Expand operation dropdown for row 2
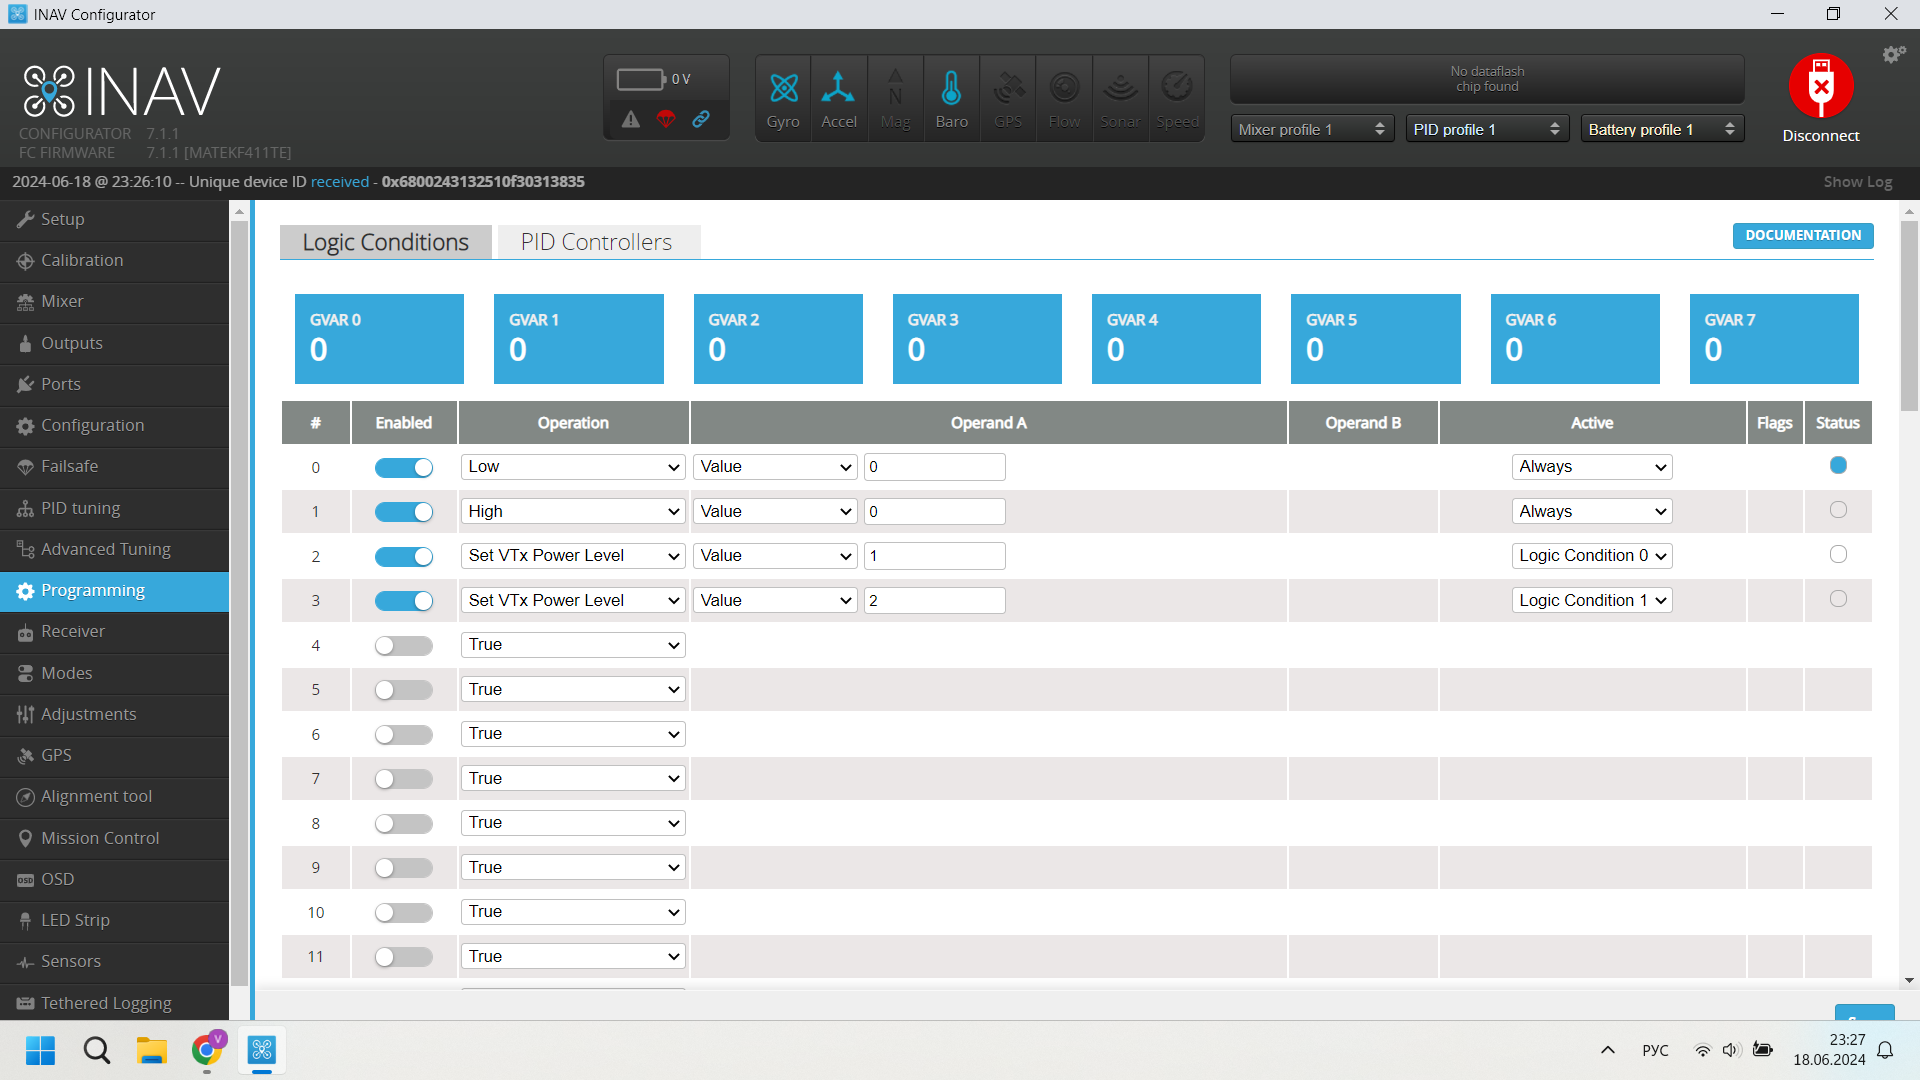1920x1080 pixels. [x=573, y=556]
